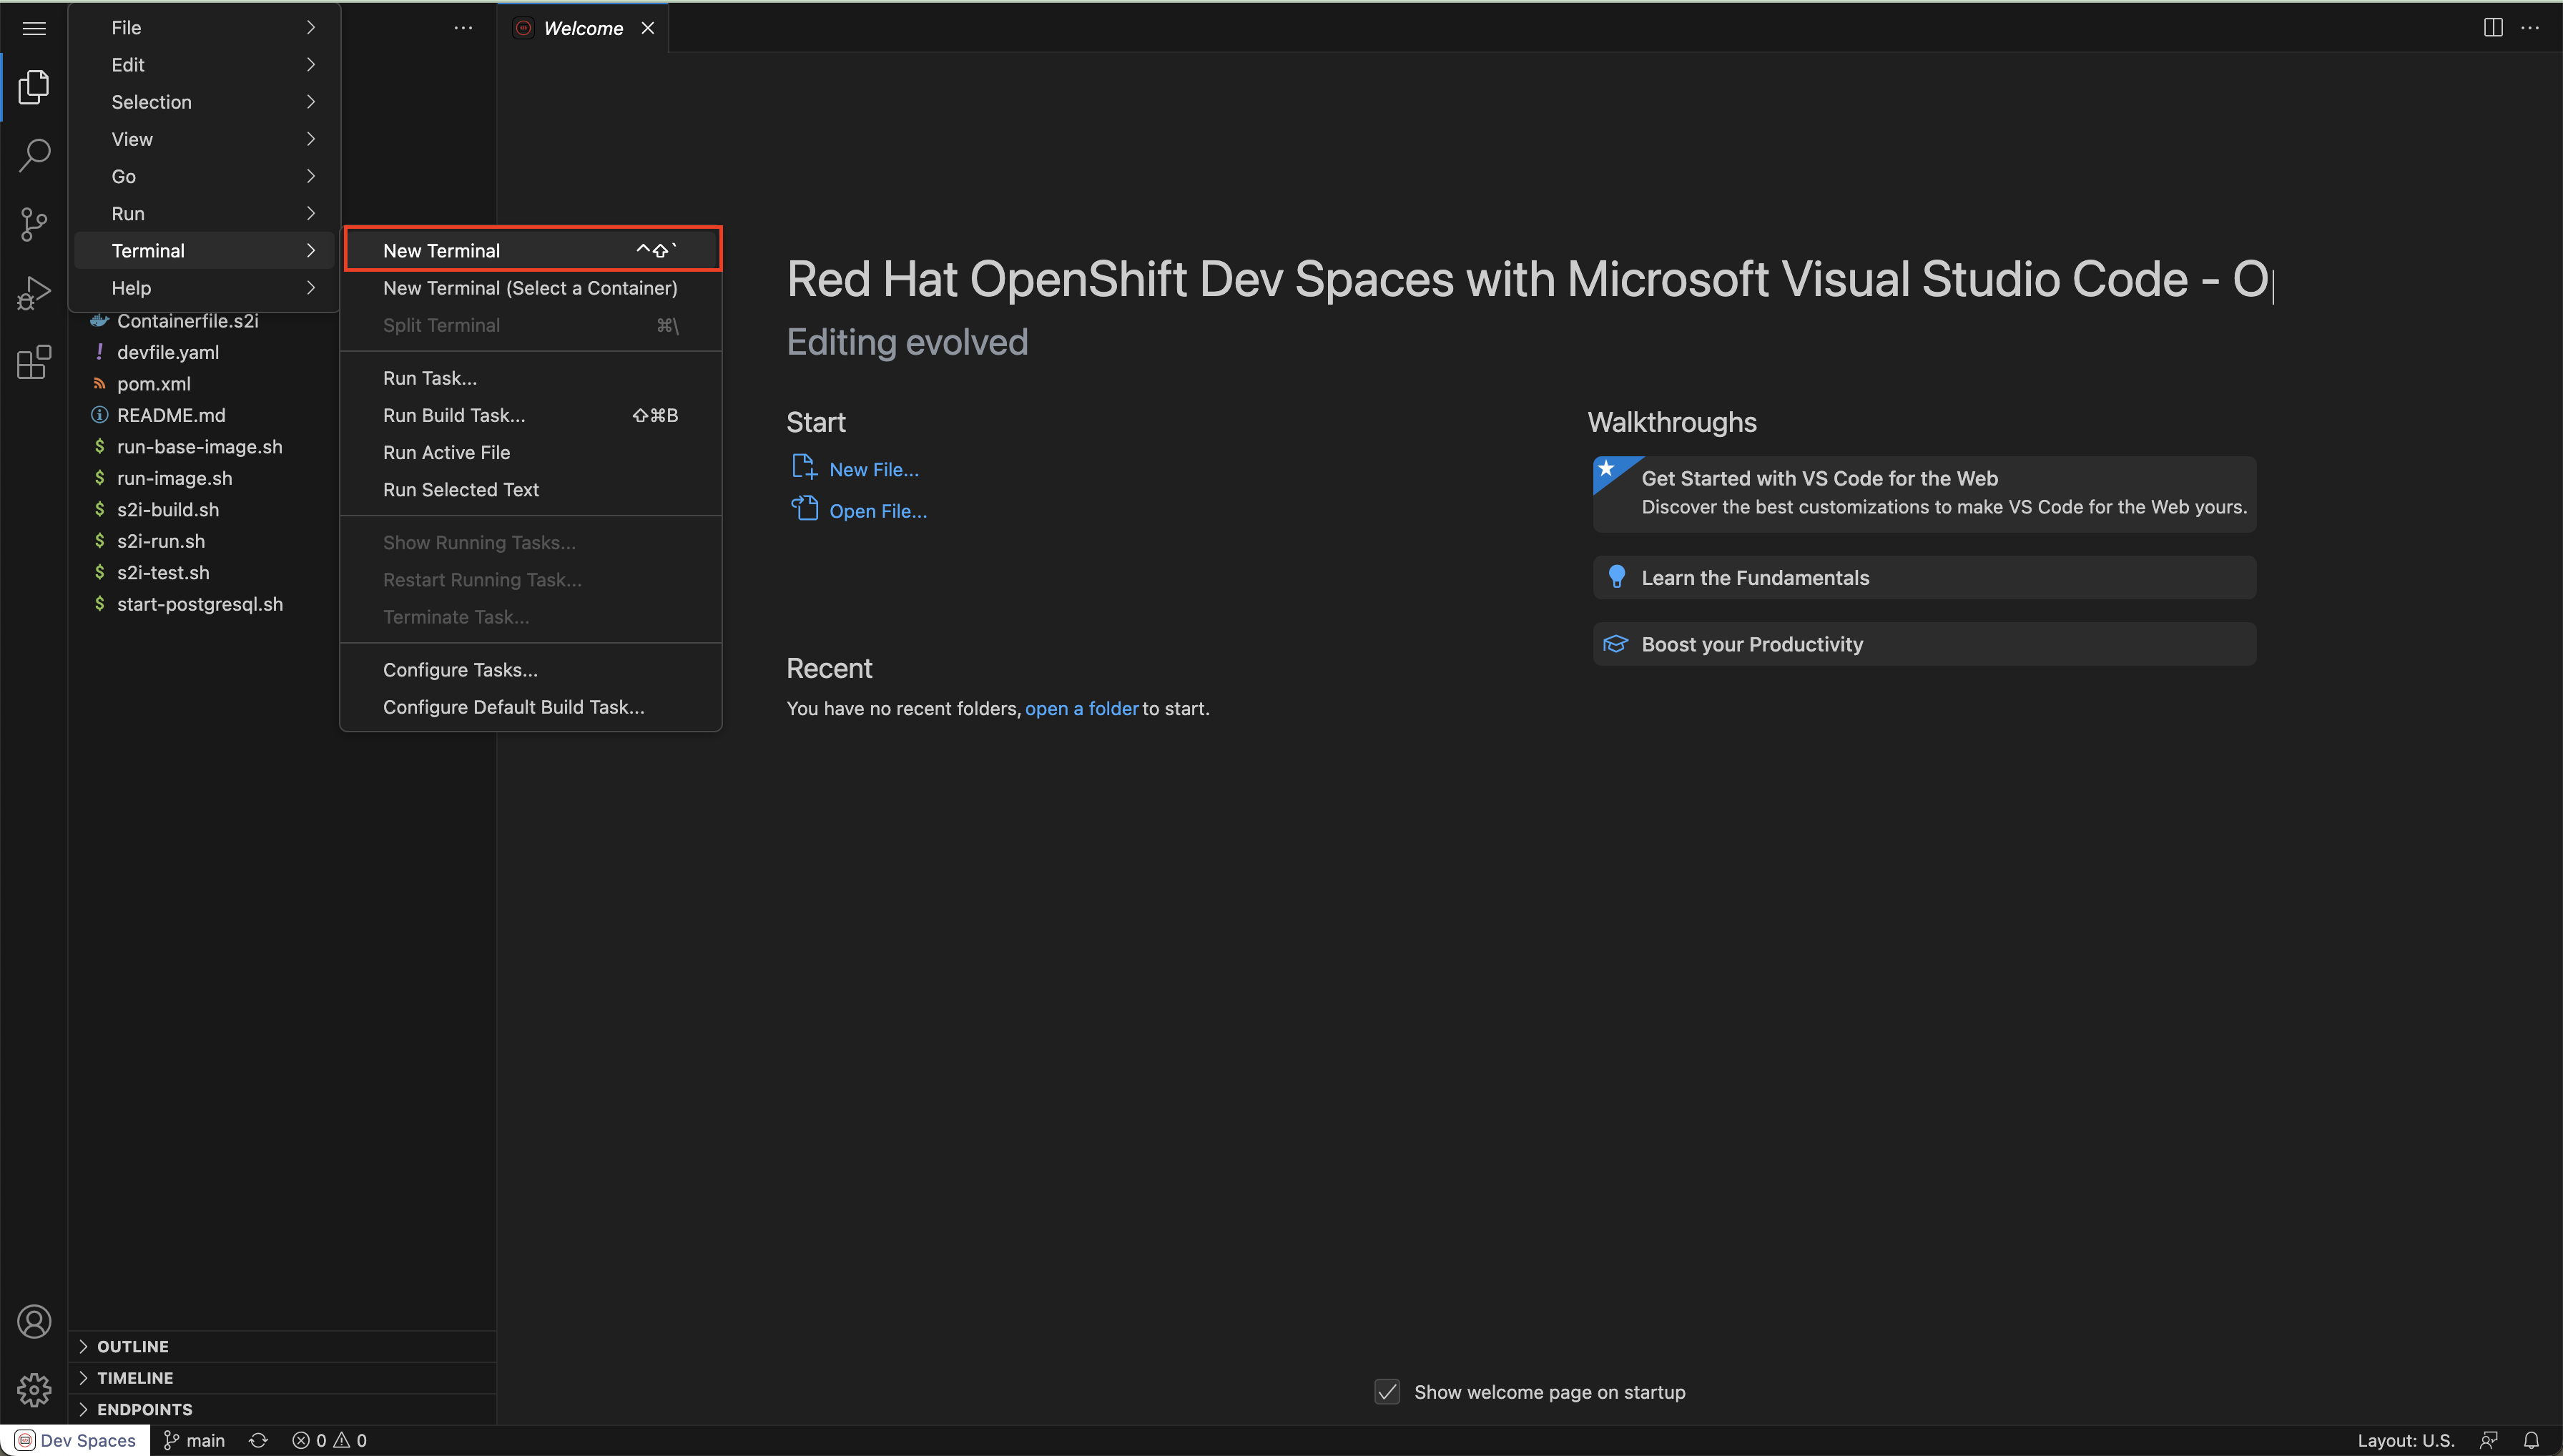Open Containerfile.s2i in the explorer
This screenshot has width=2563, height=1456.
click(187, 321)
